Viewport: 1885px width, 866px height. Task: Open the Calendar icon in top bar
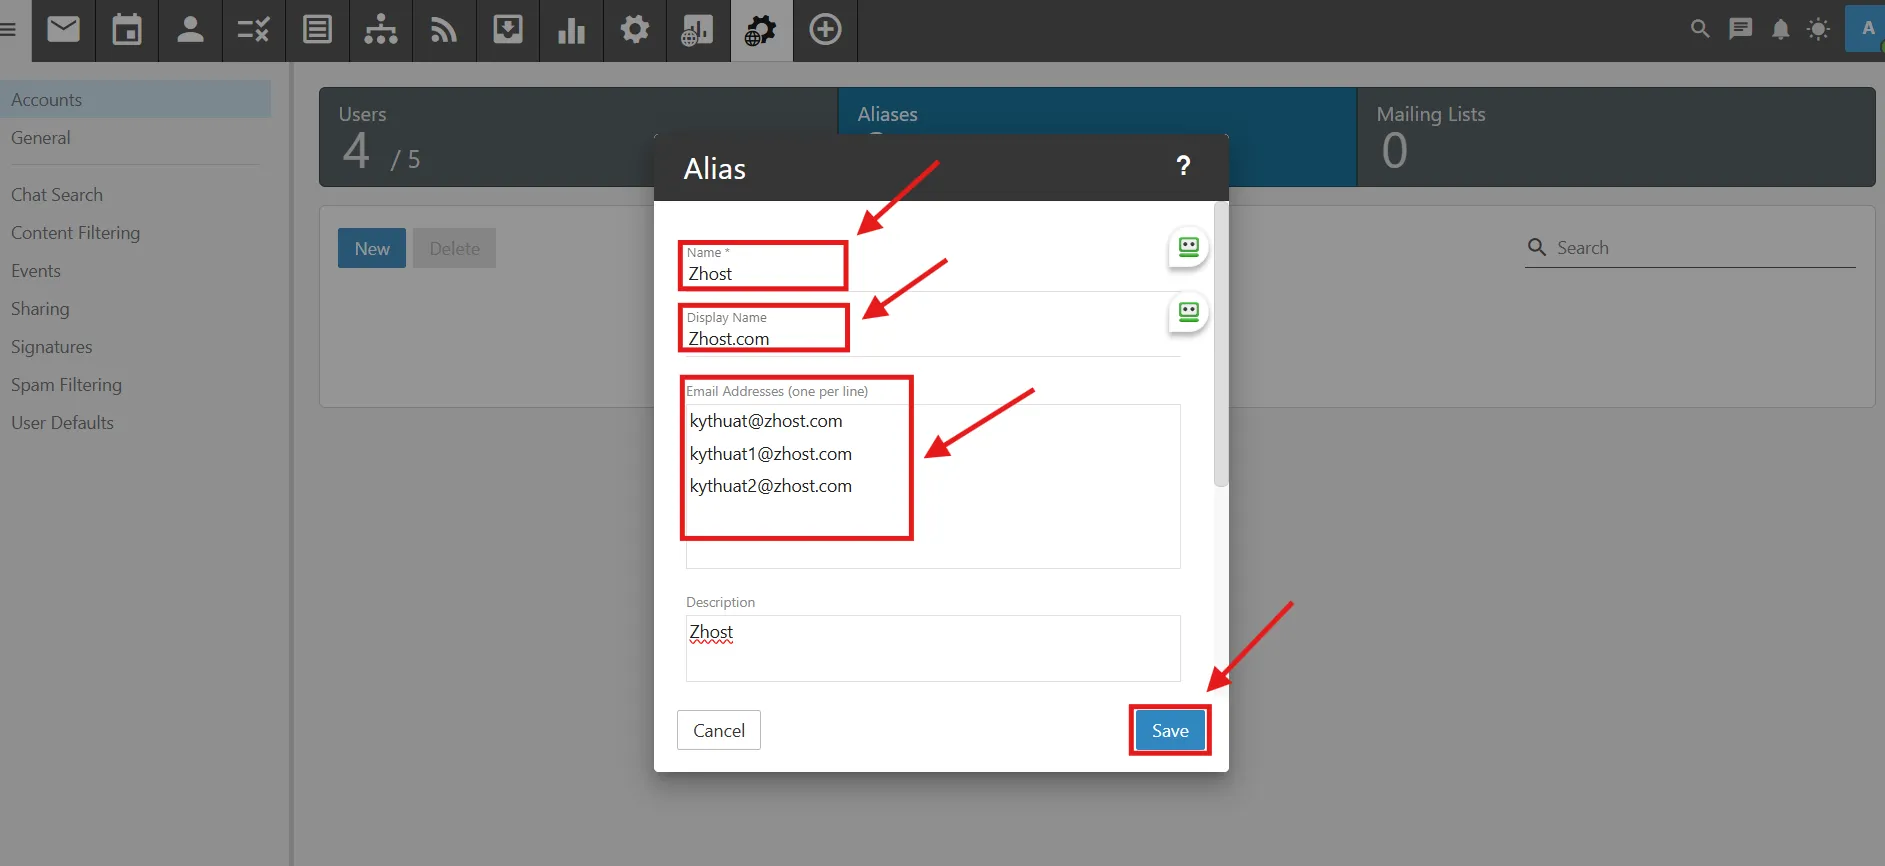click(127, 30)
